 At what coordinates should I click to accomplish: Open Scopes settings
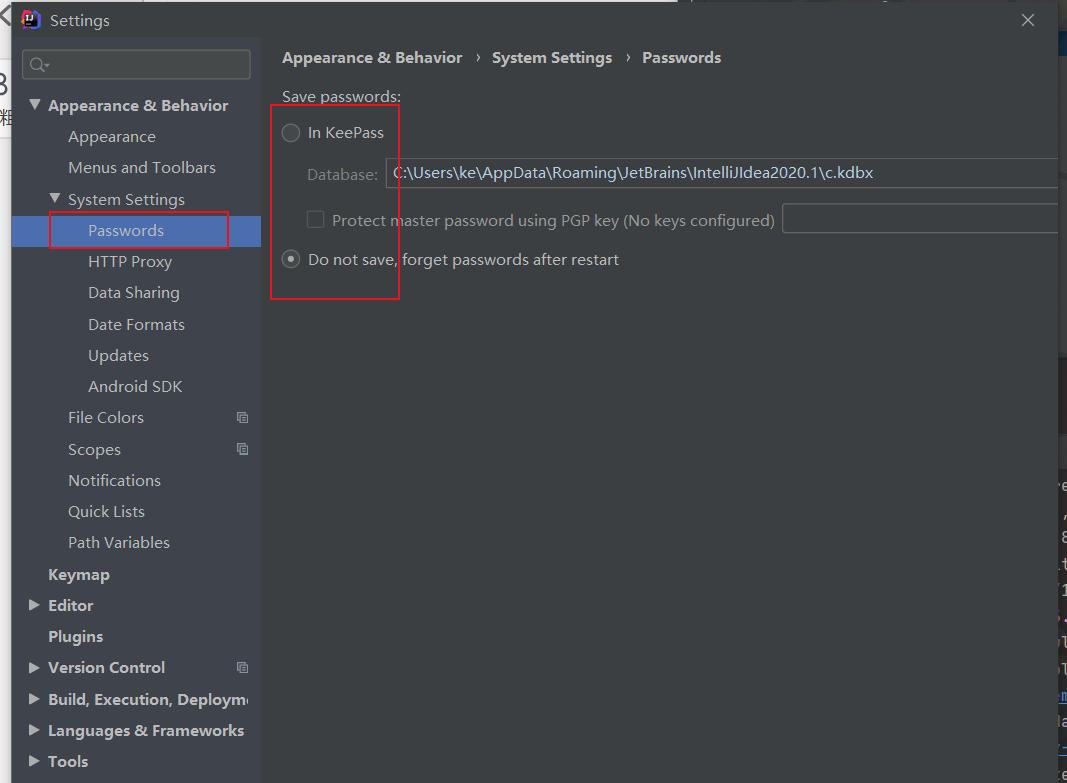[x=94, y=450]
